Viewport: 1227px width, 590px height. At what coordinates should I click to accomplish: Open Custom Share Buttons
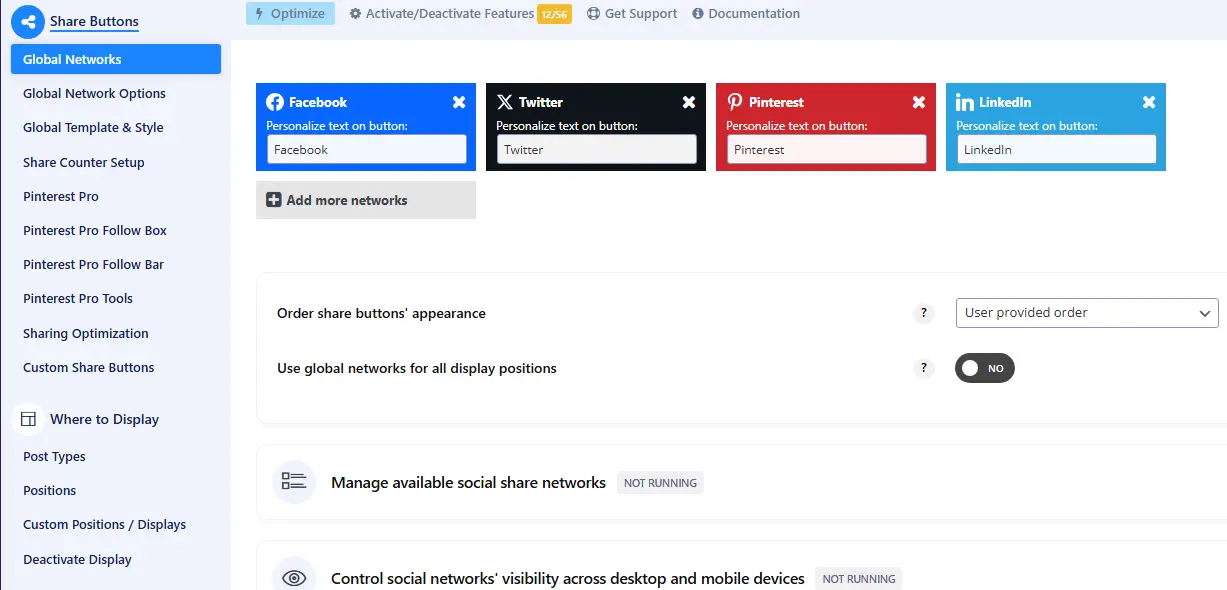(89, 367)
